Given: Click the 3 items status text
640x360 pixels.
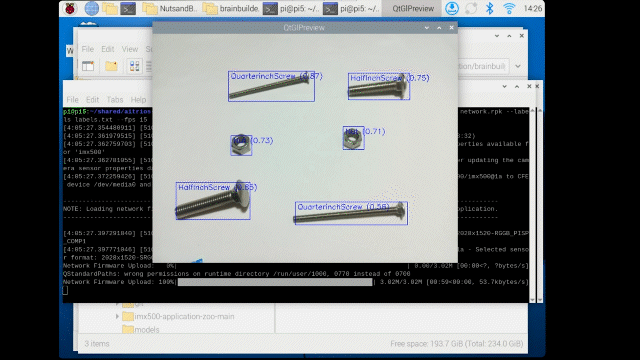Looking at the screenshot, I should point(97,344).
